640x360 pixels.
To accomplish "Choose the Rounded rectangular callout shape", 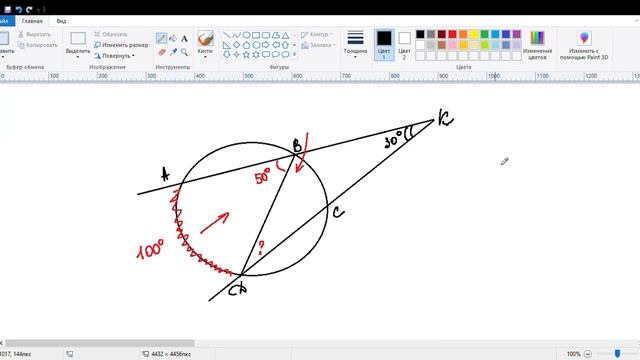I will [266, 54].
